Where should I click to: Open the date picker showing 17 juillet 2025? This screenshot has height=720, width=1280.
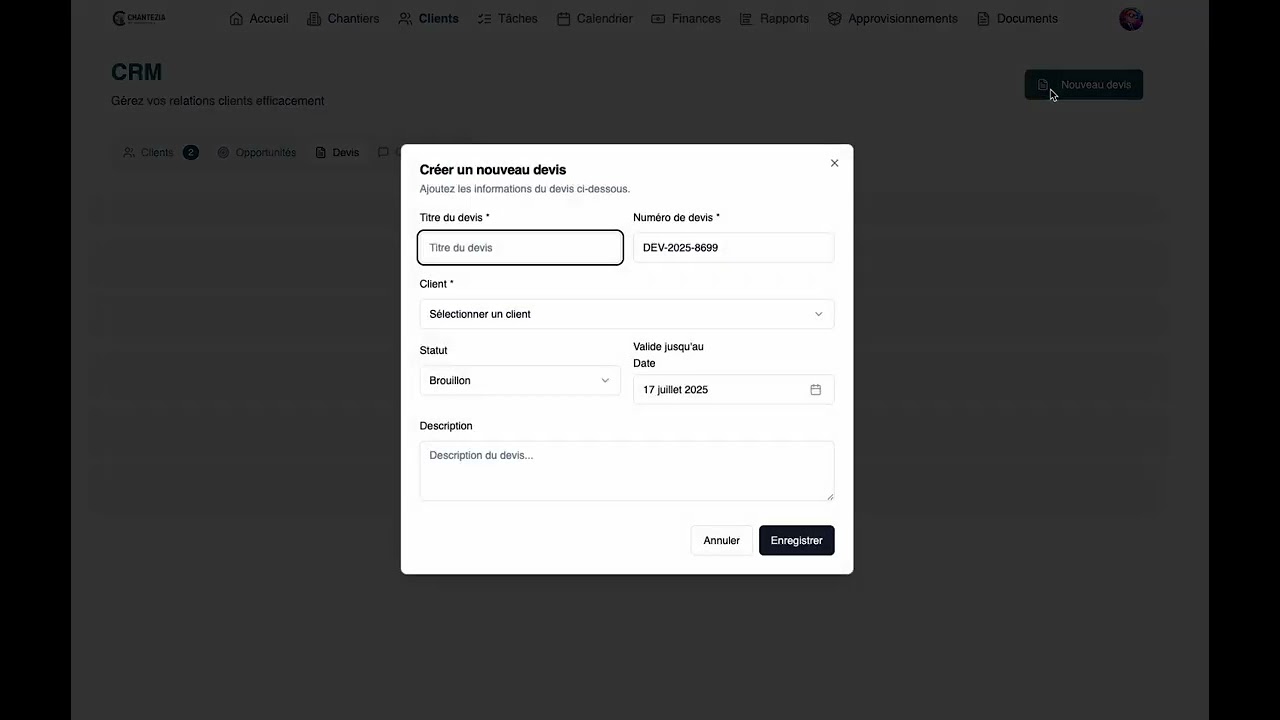[733, 390]
